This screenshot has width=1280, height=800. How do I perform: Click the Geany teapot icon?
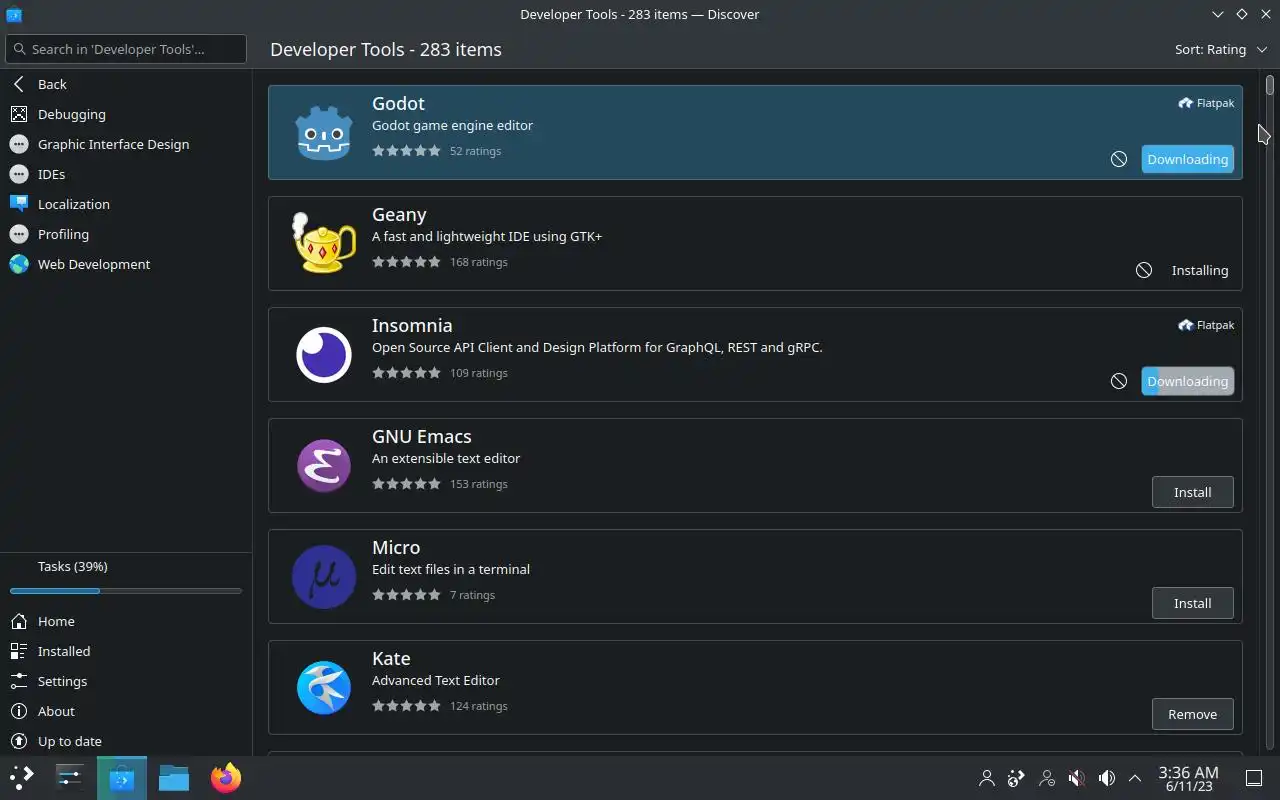324,243
